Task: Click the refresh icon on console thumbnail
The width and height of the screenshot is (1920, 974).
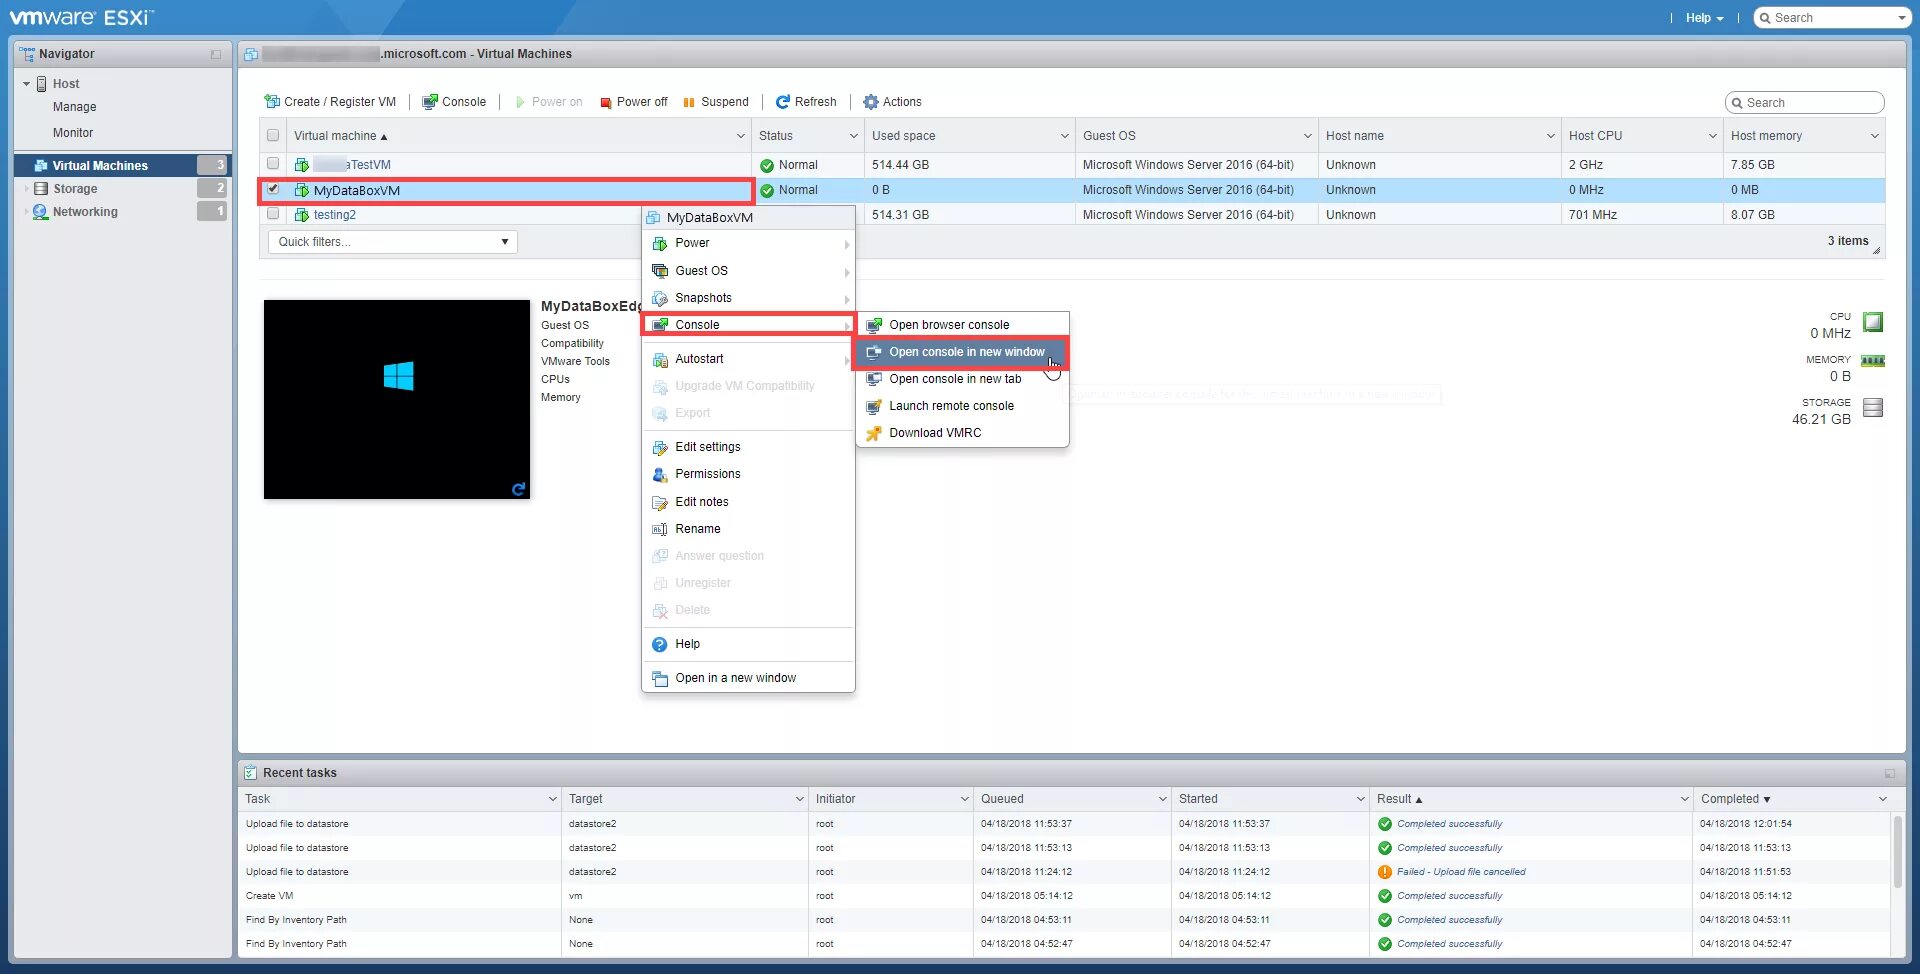Action: click(x=518, y=489)
